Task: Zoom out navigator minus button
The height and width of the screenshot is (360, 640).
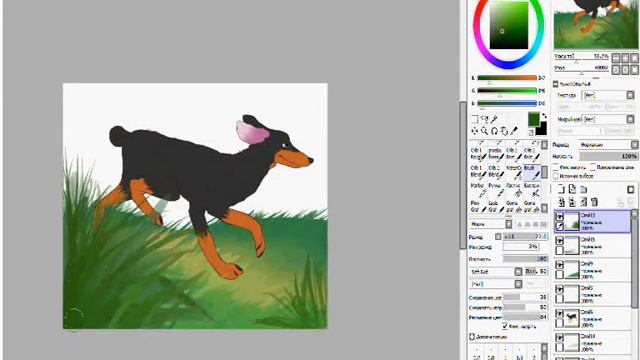Action: [616, 58]
